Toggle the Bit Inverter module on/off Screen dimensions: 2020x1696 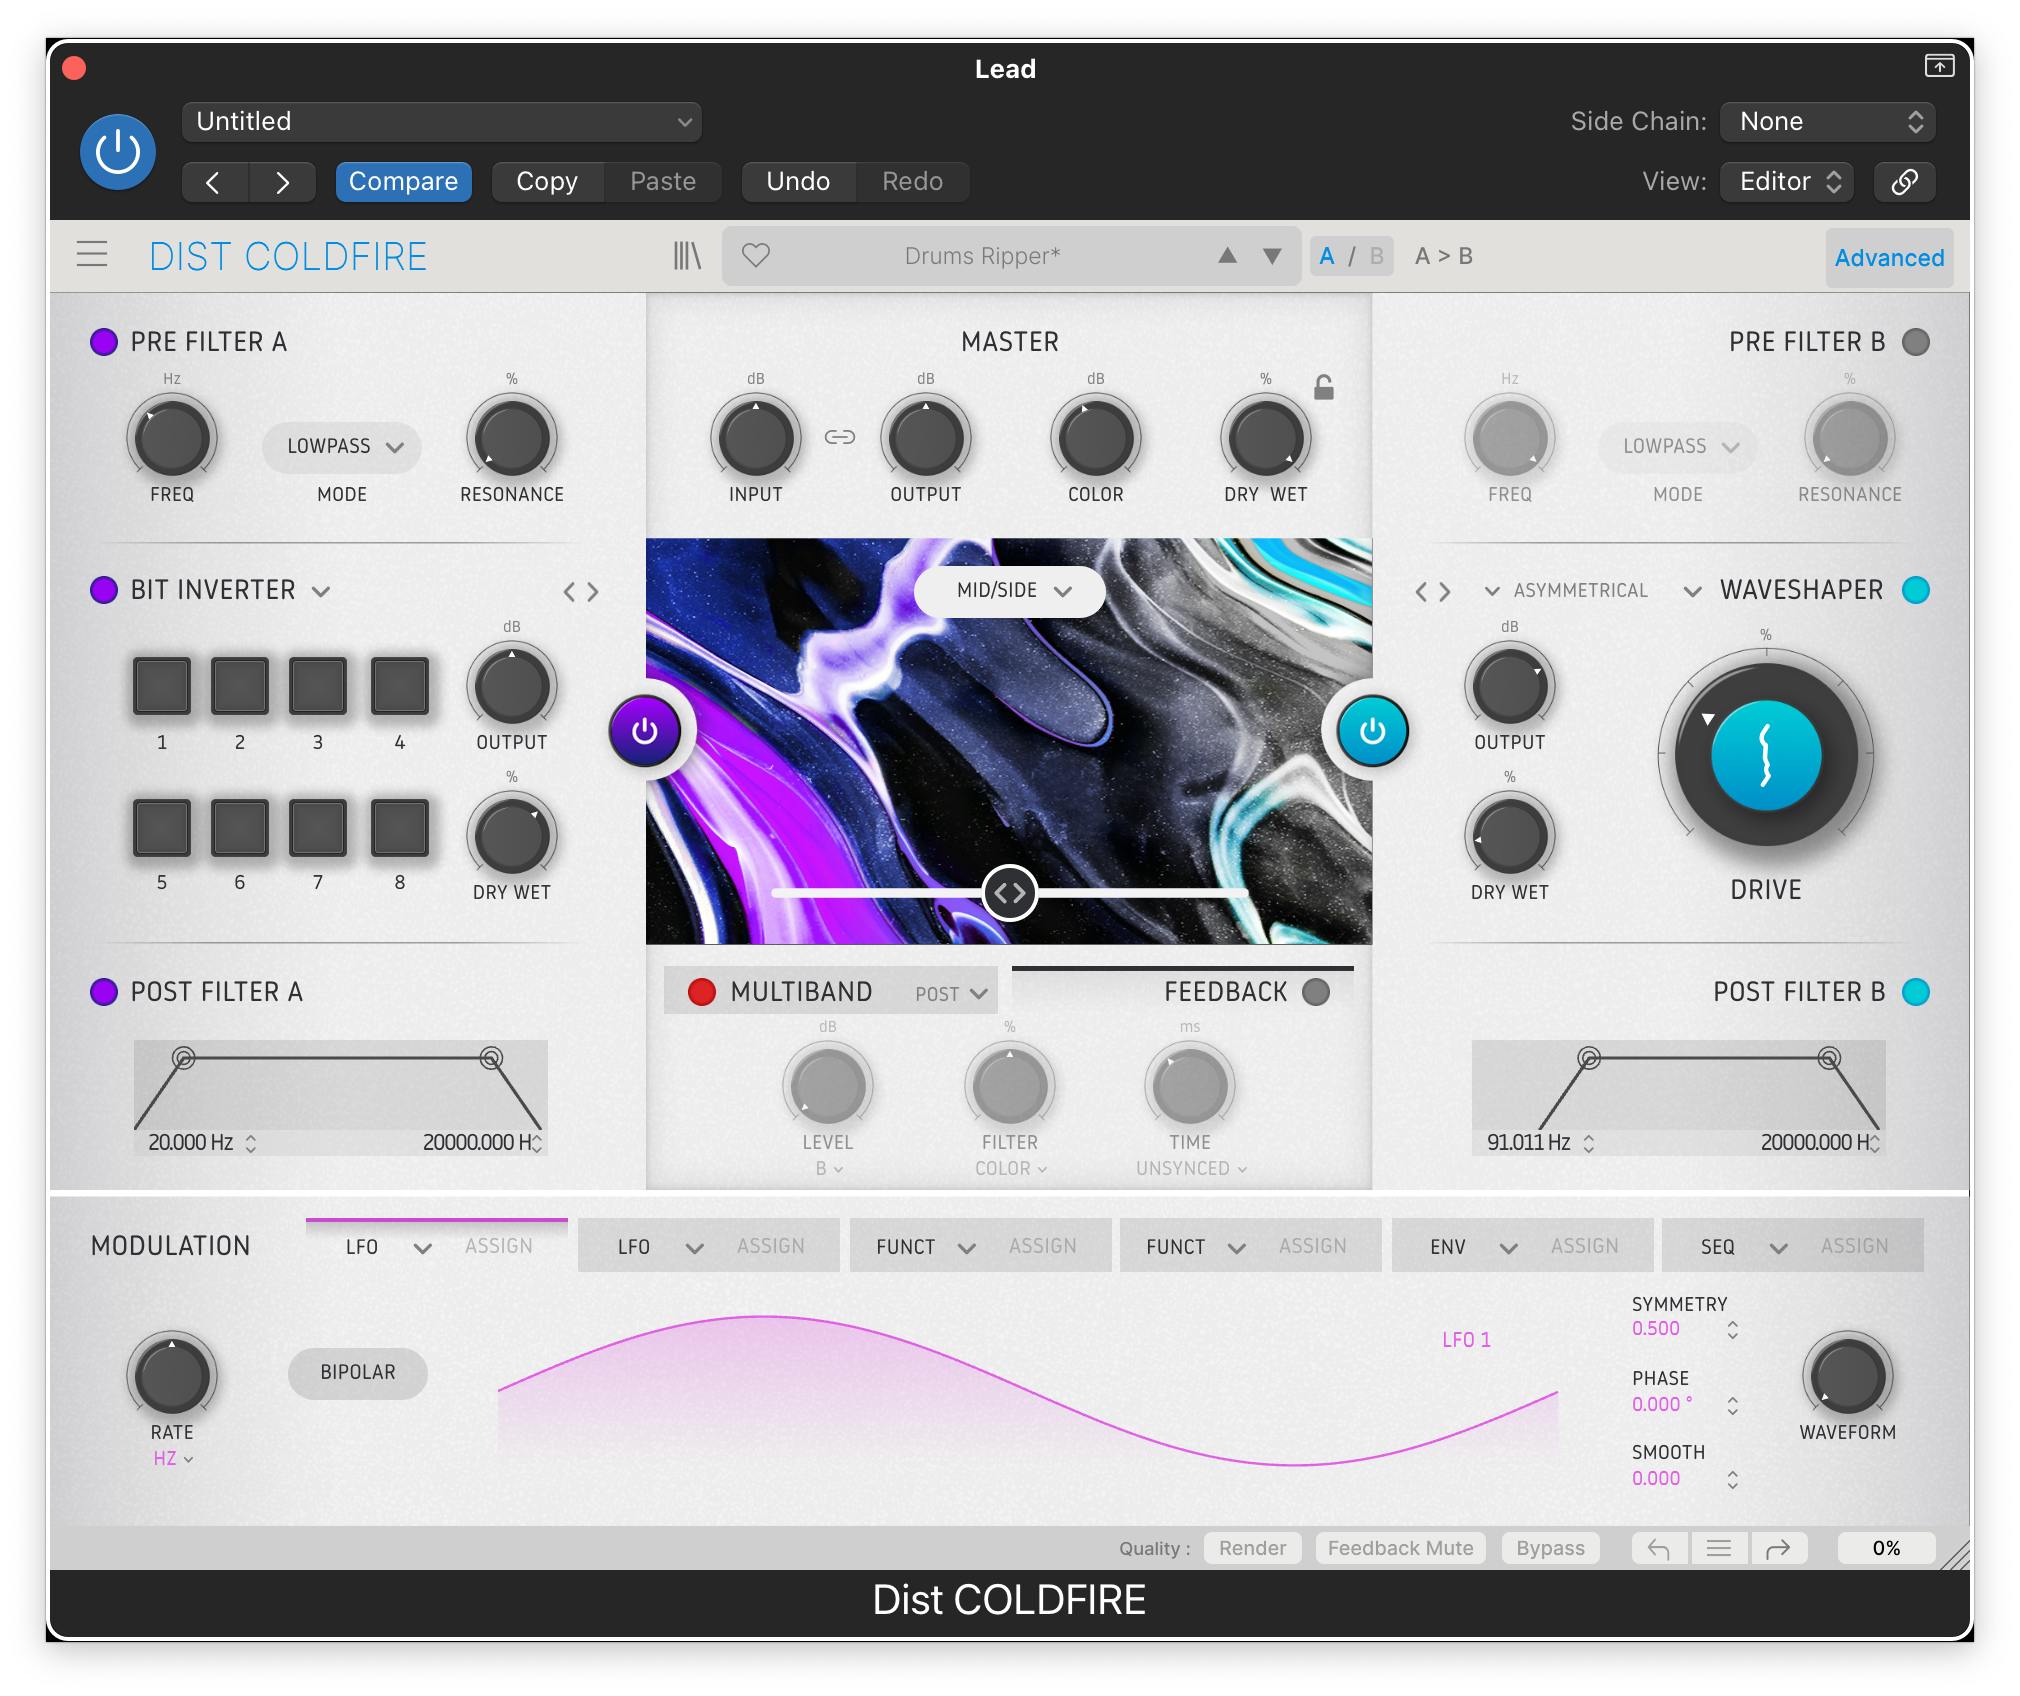pos(104,590)
